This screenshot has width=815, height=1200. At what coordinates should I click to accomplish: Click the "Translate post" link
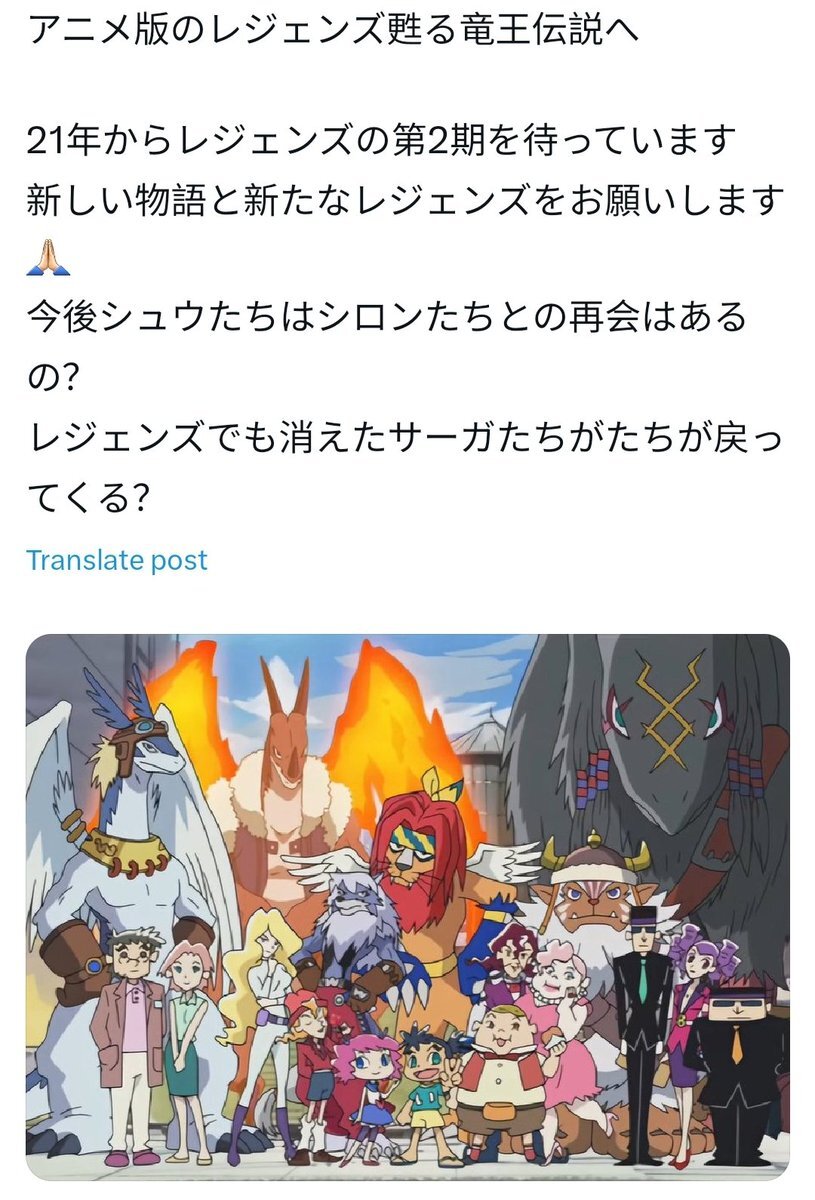click(x=117, y=560)
